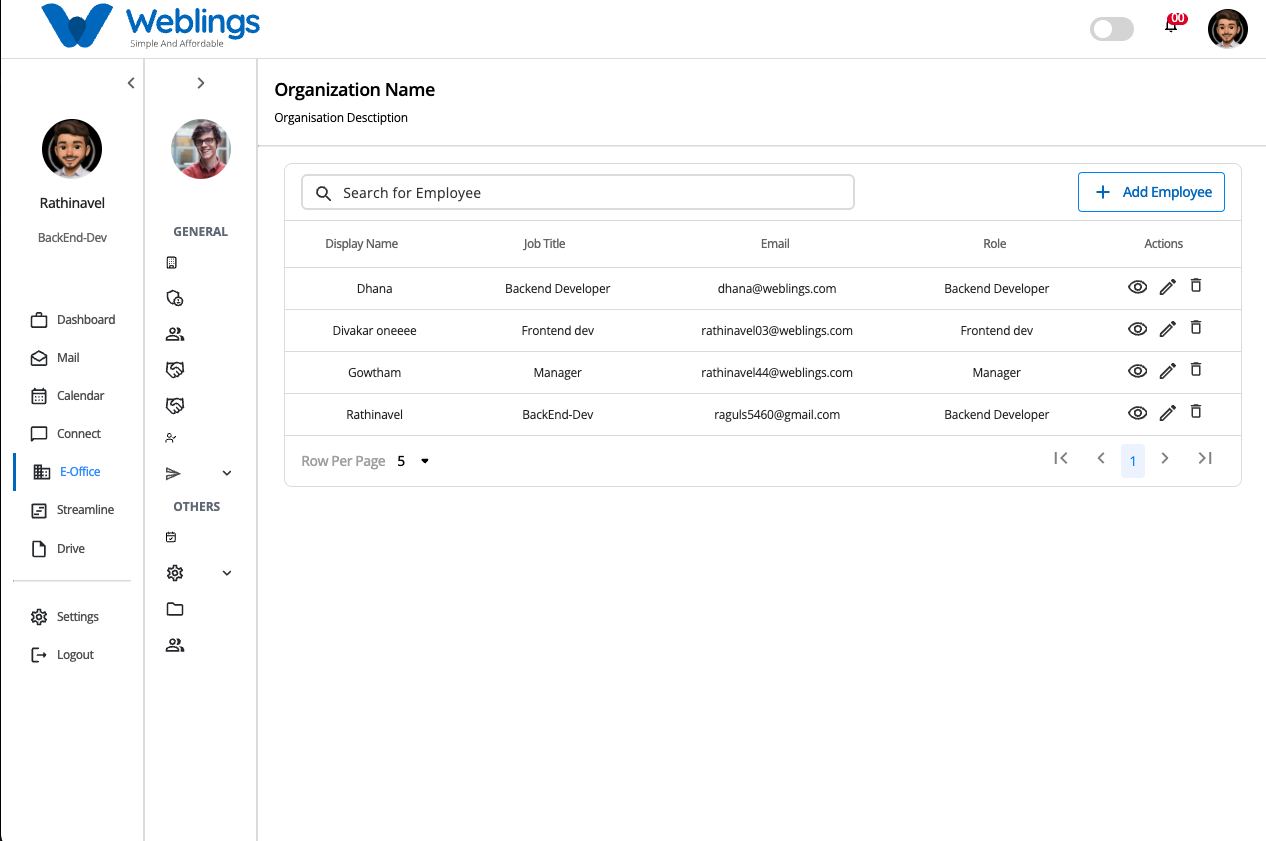The image size is (1266, 841).
Task: Click the Add Employee button
Action: point(1151,192)
